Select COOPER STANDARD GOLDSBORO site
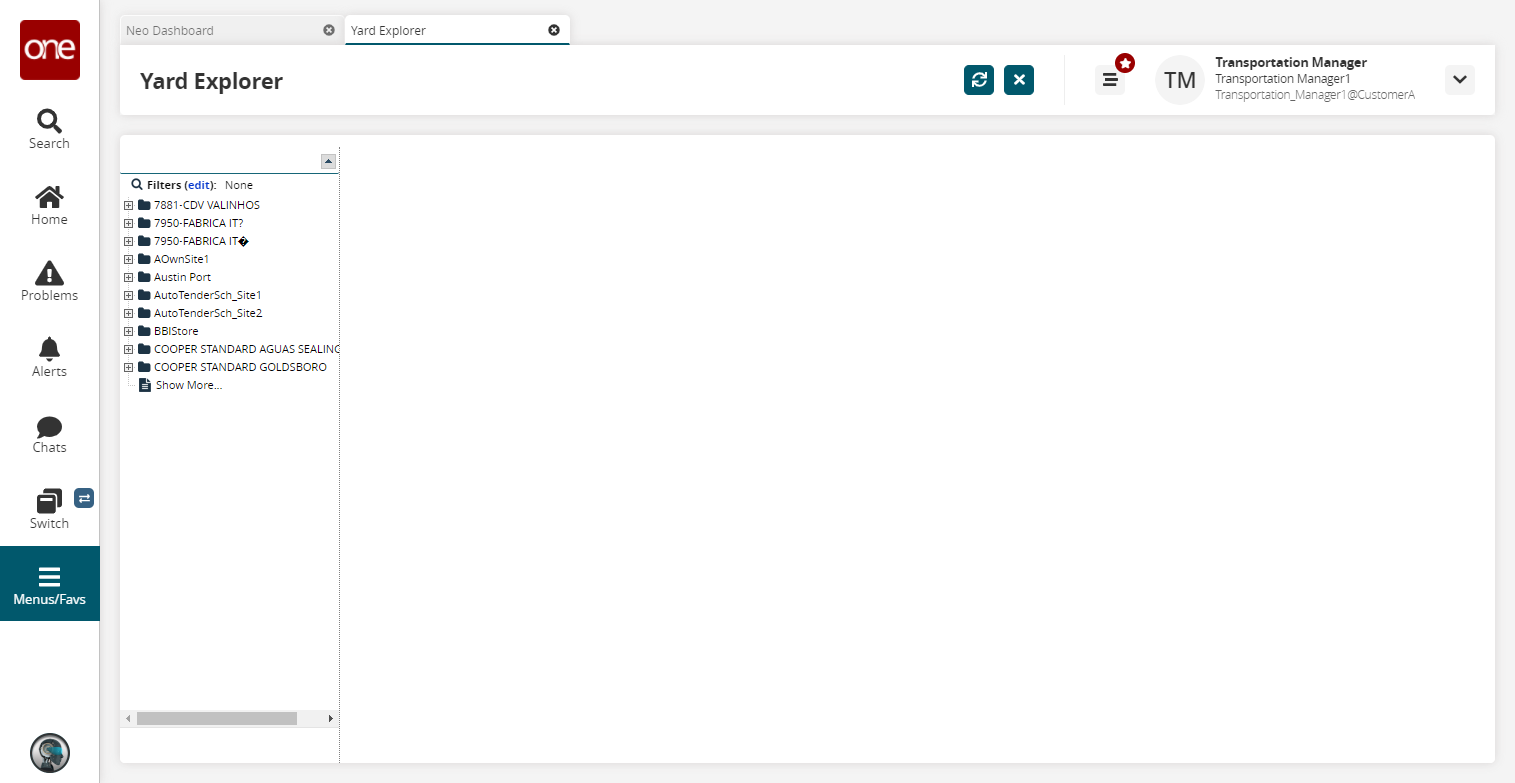 pos(240,367)
